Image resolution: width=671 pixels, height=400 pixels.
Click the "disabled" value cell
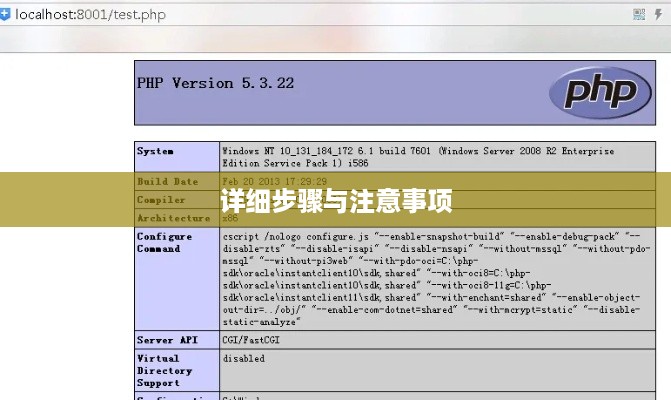(437, 370)
